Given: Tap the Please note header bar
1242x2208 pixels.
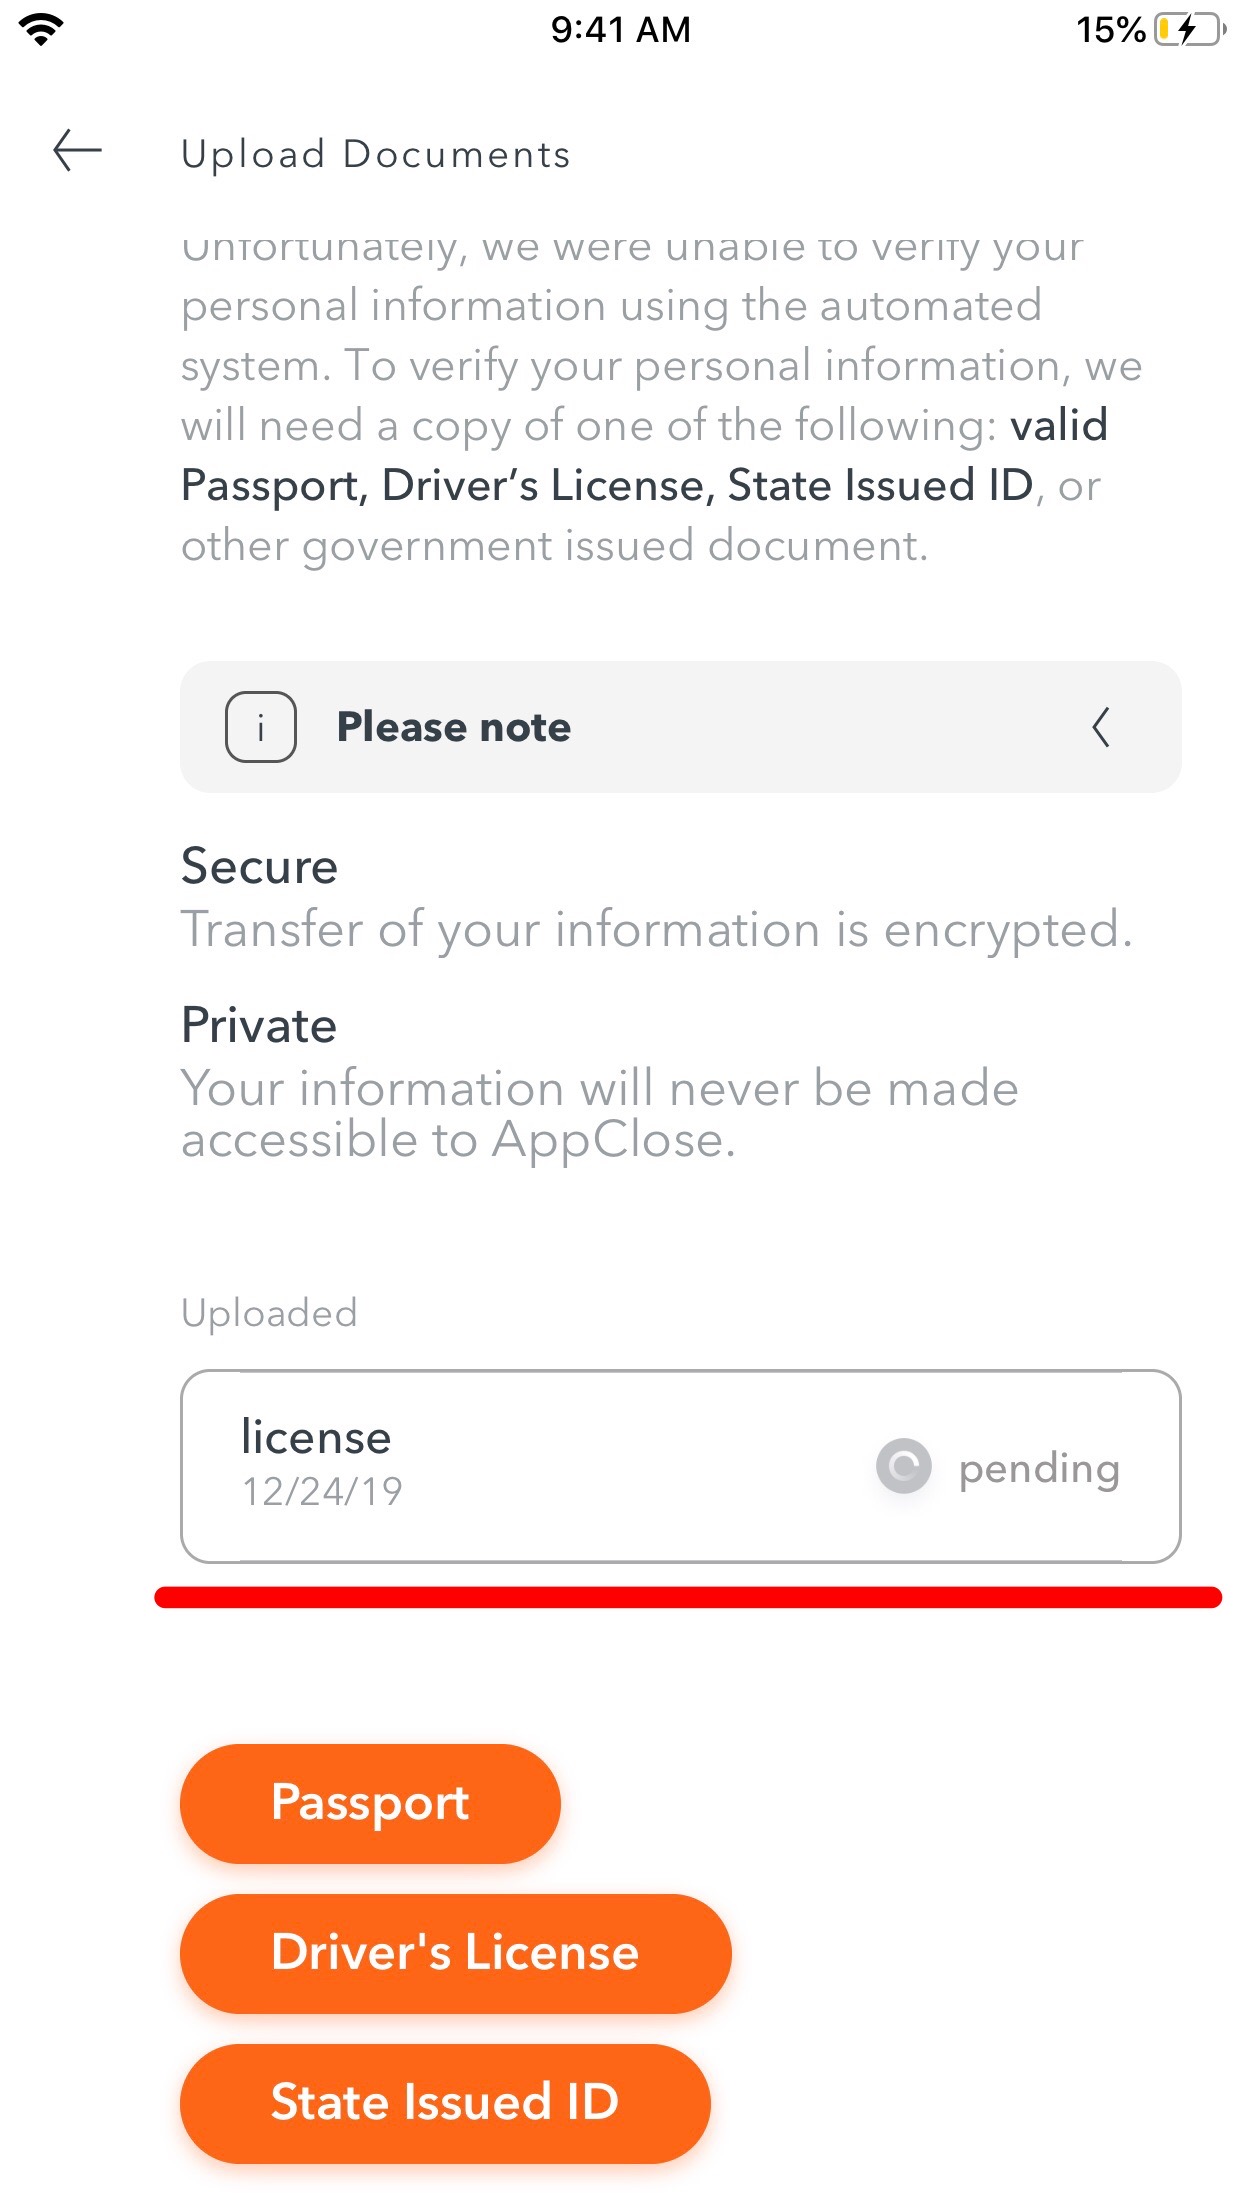Looking at the screenshot, I should pos(681,727).
